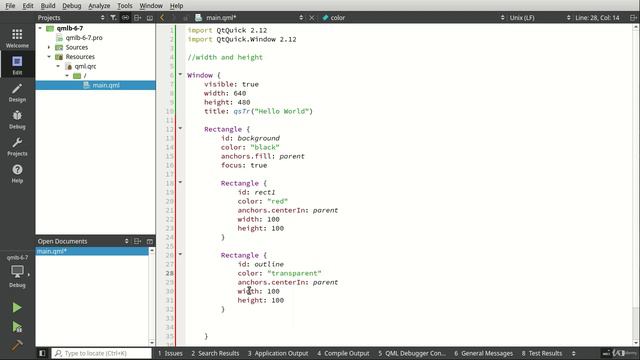Split editor via top-right split icon
This screenshot has height=360, width=640.
633,18
